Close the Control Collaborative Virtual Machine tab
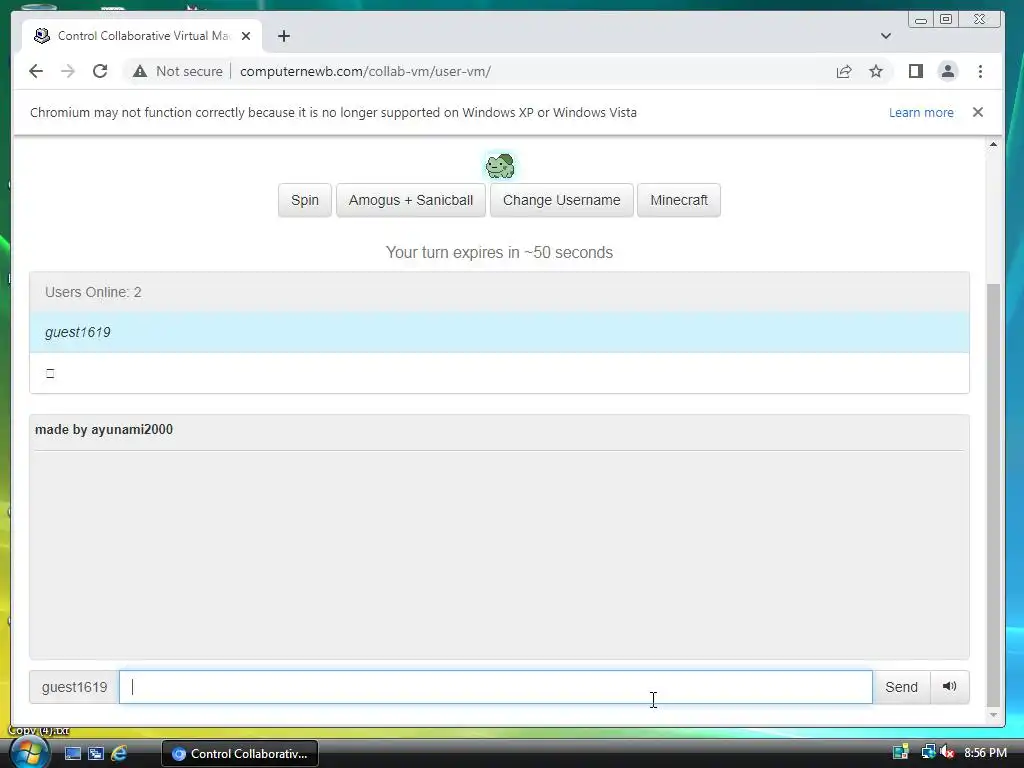The image size is (1024, 768). click(246, 36)
